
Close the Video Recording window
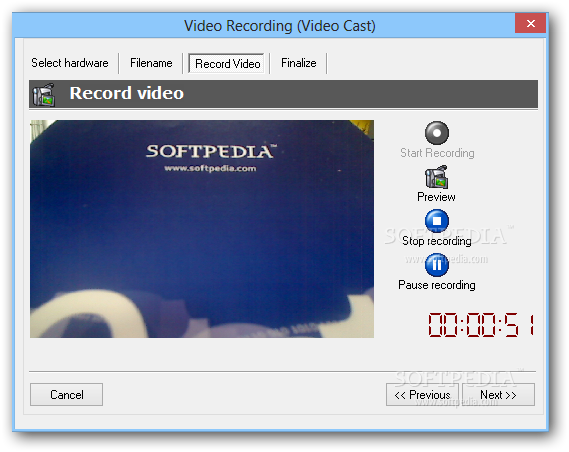pyautogui.click(x=531, y=24)
